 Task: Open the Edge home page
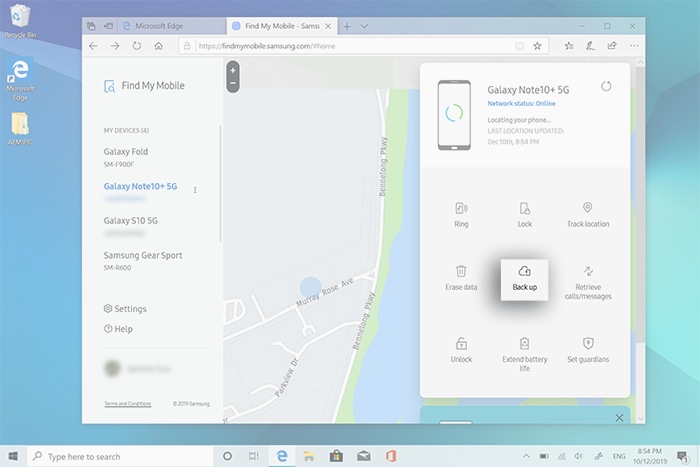click(x=158, y=46)
